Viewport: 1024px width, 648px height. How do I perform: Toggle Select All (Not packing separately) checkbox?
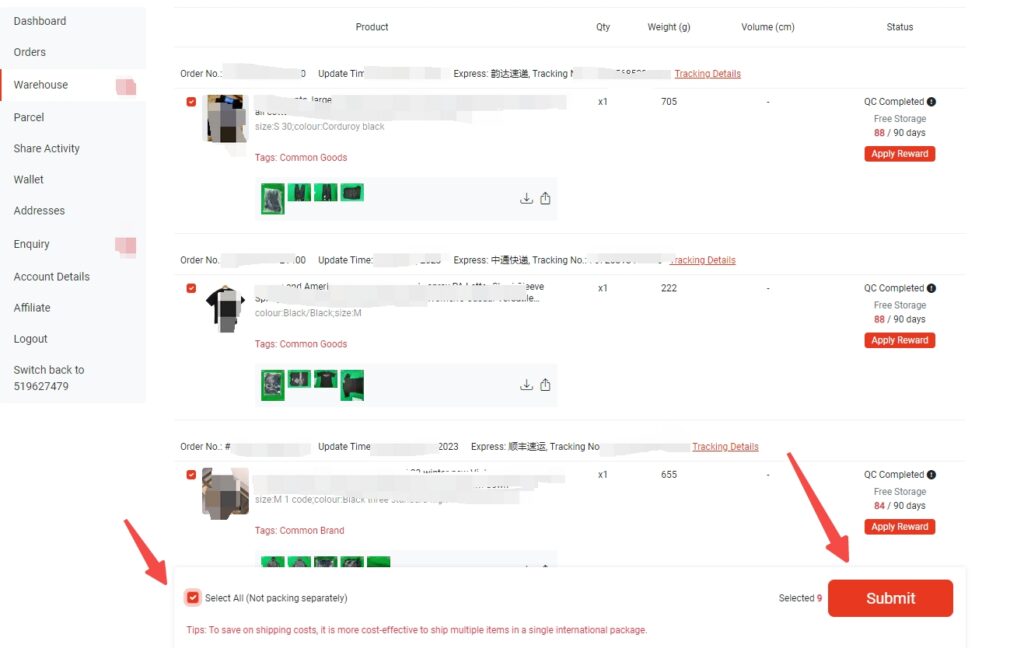click(x=193, y=597)
